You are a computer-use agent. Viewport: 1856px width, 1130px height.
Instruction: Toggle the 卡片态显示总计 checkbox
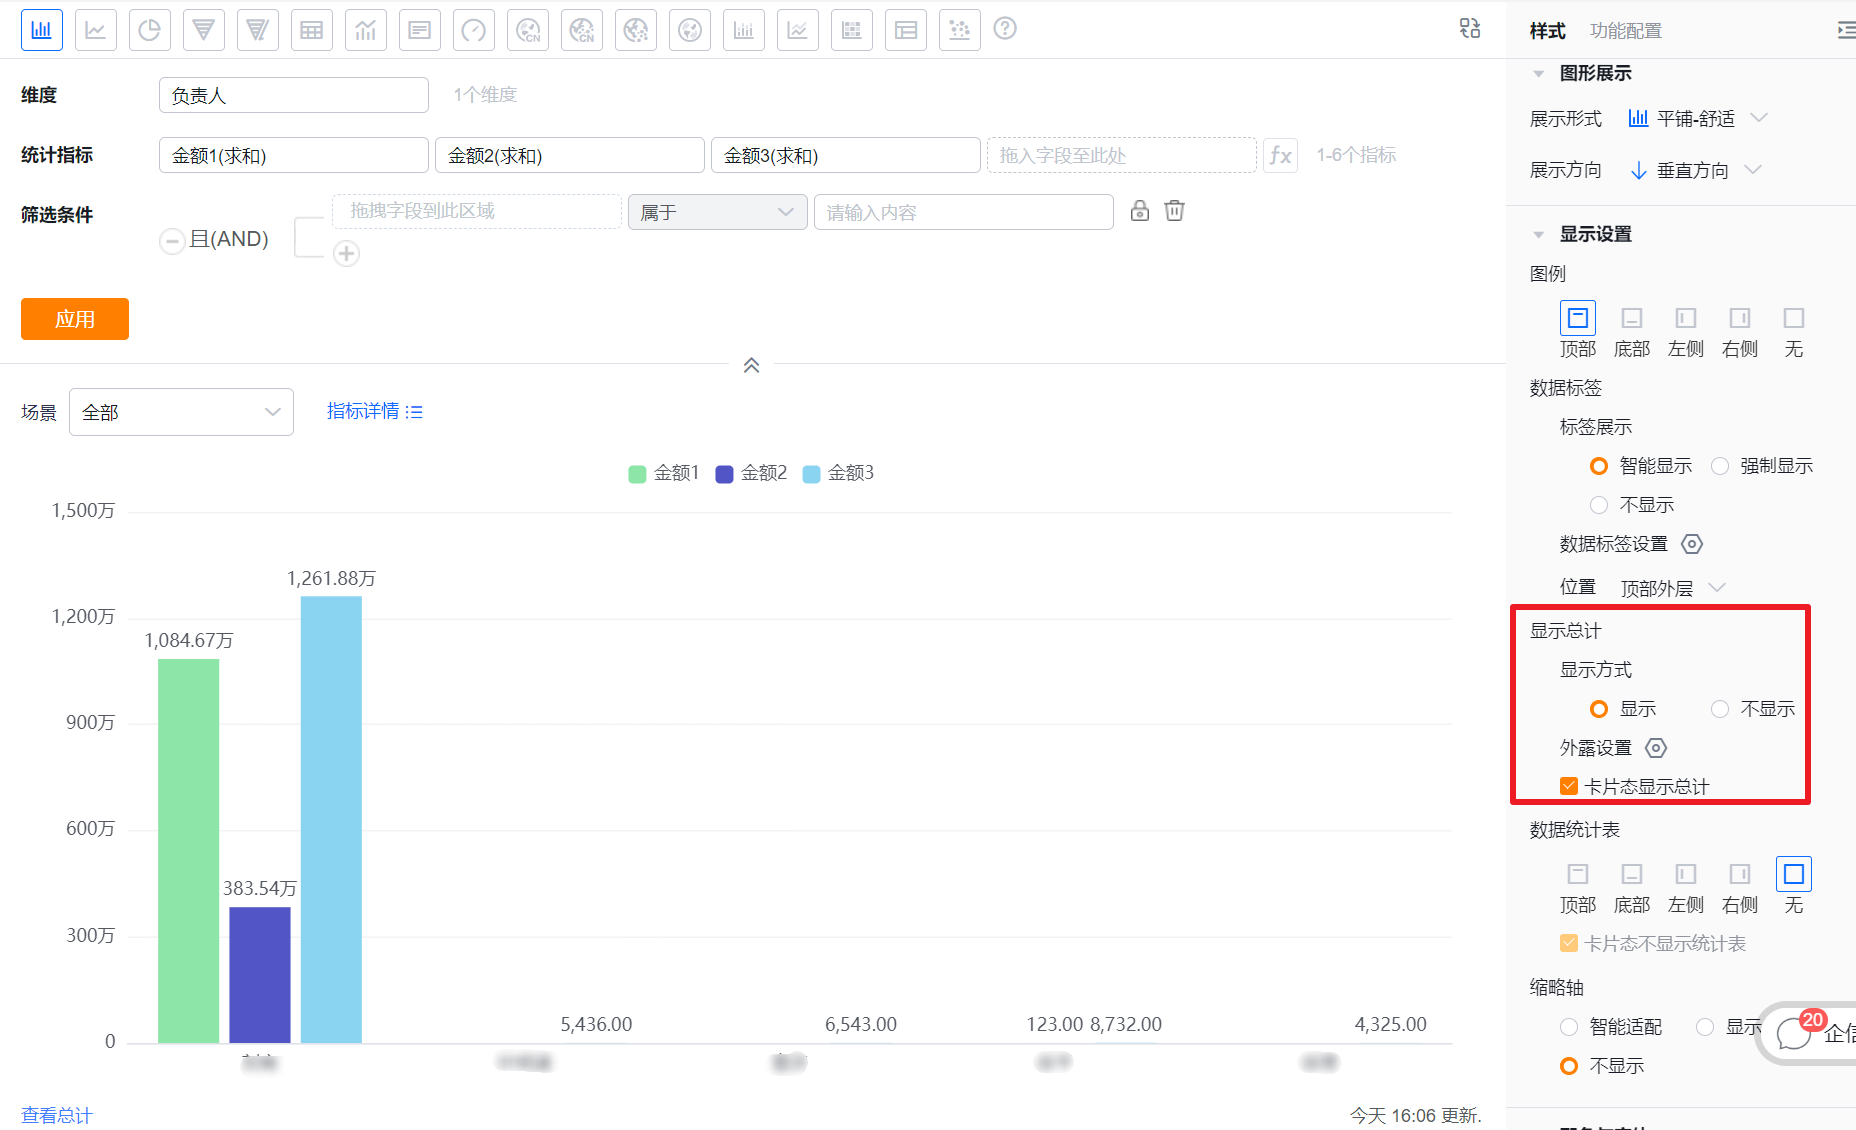pyautogui.click(x=1569, y=786)
